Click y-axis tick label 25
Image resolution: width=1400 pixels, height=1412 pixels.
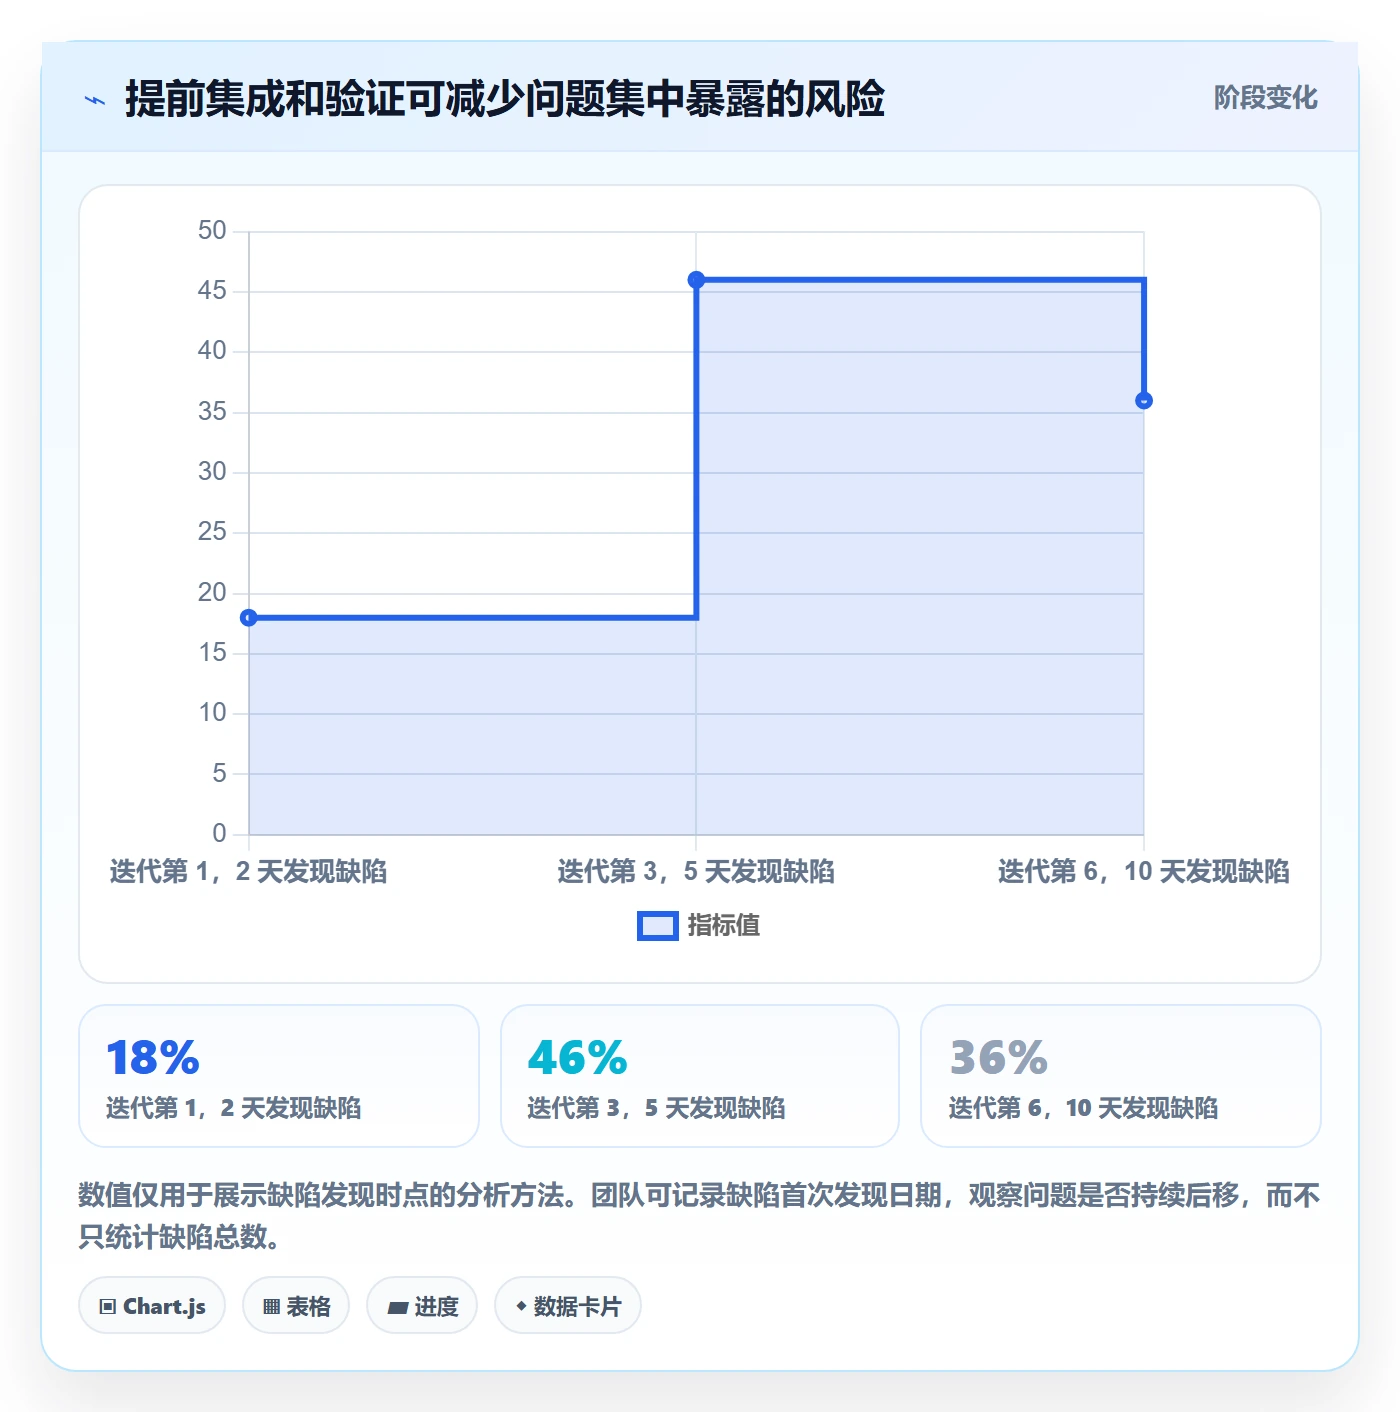(212, 532)
